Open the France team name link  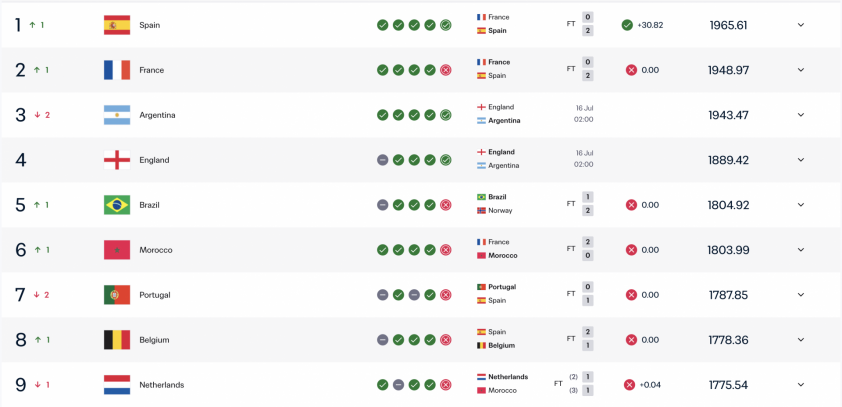[151, 70]
